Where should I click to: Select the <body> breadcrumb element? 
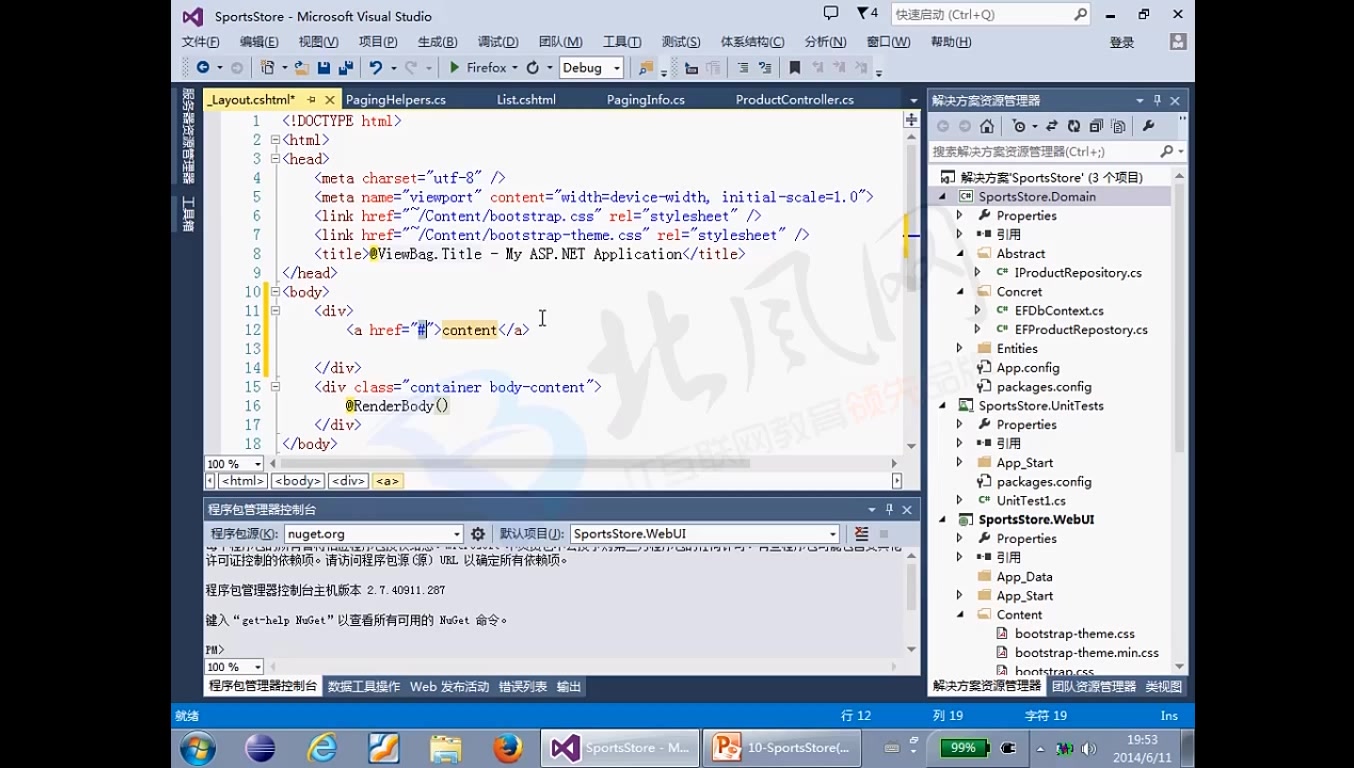pyautogui.click(x=297, y=480)
